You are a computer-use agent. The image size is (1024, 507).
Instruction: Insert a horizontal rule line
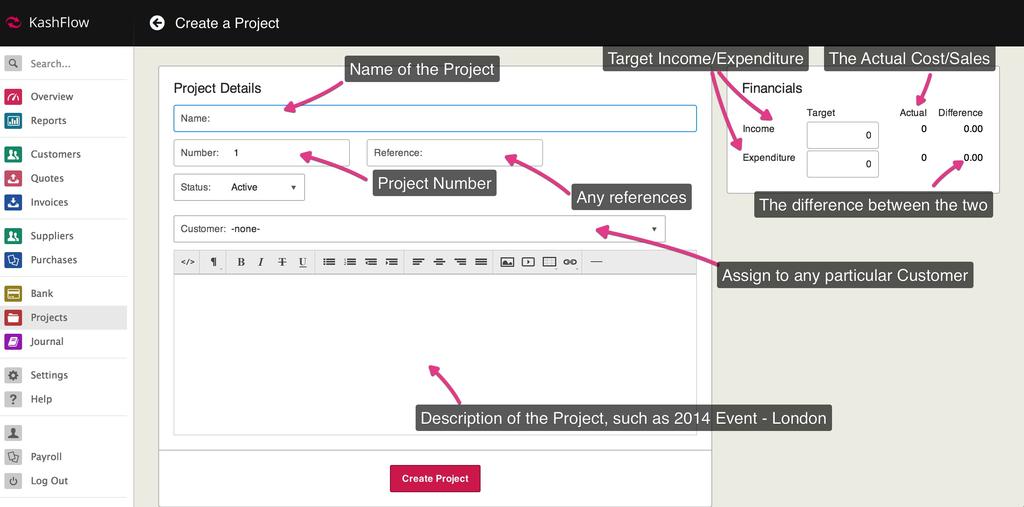pyautogui.click(x=597, y=262)
